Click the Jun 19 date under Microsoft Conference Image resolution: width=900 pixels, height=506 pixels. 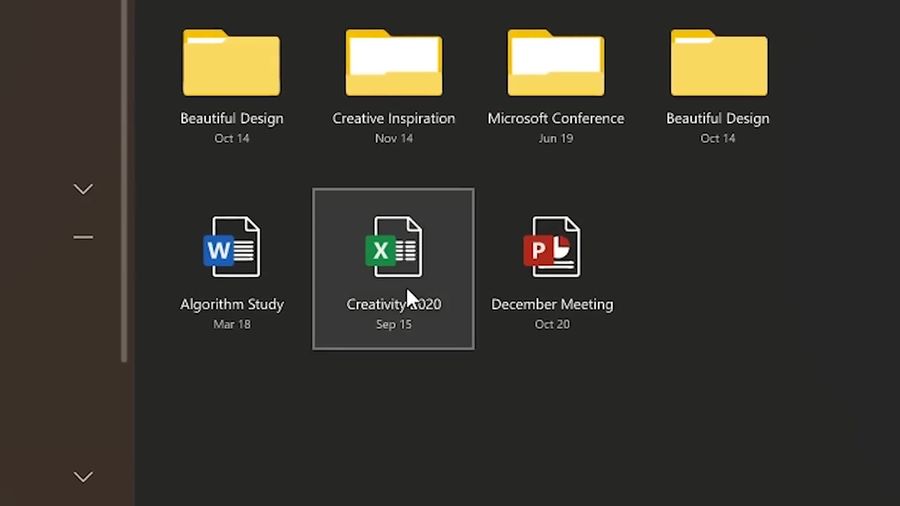point(556,138)
